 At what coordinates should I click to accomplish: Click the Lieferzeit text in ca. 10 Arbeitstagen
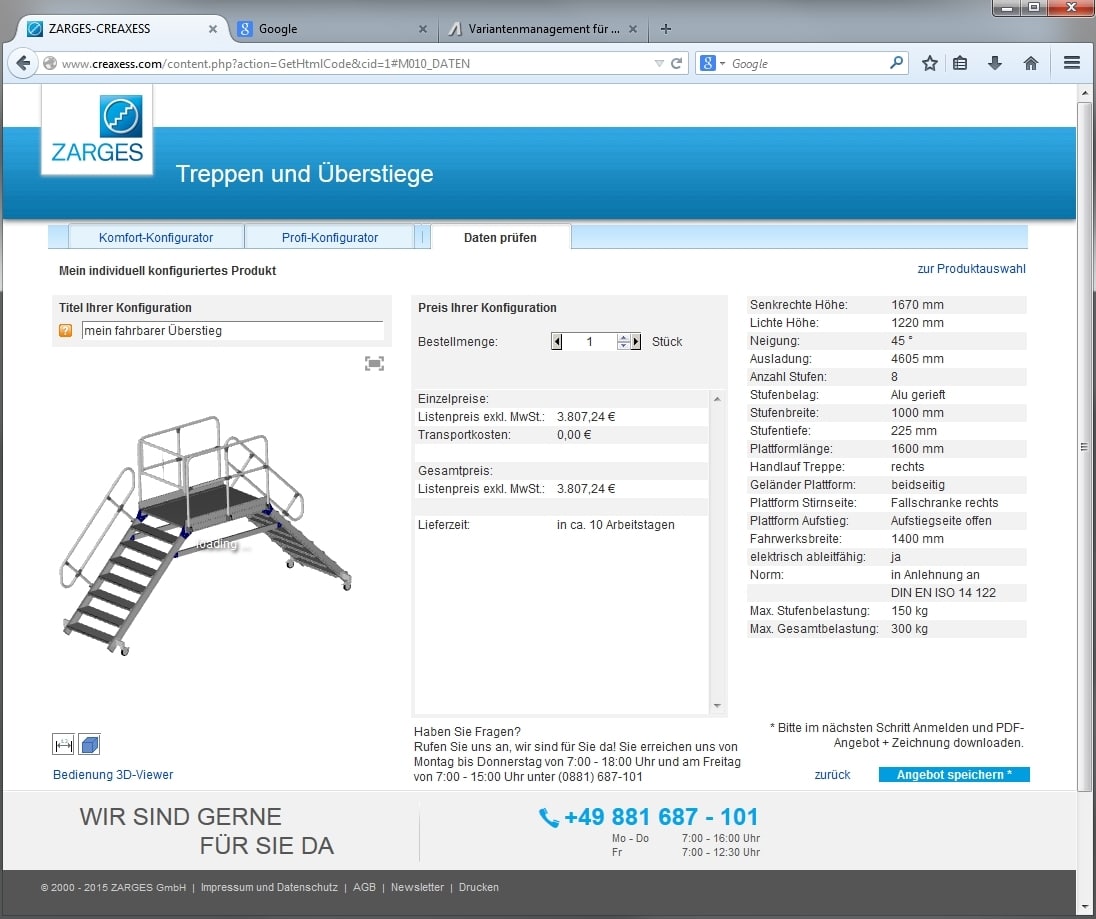pos(616,525)
